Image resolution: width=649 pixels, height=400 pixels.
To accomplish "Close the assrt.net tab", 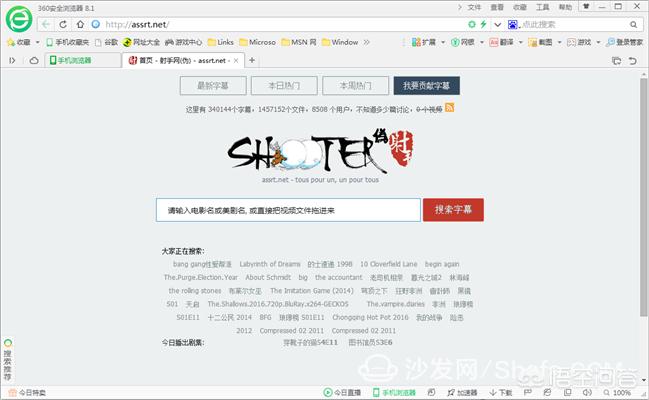I will (x=236, y=60).
